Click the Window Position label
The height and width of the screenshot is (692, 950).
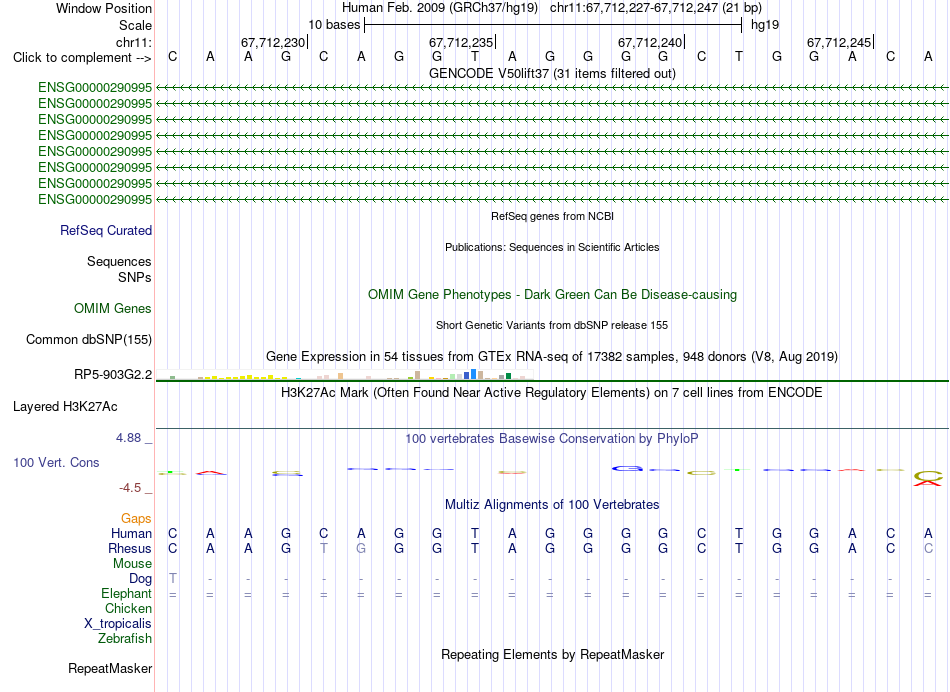[x=104, y=8]
